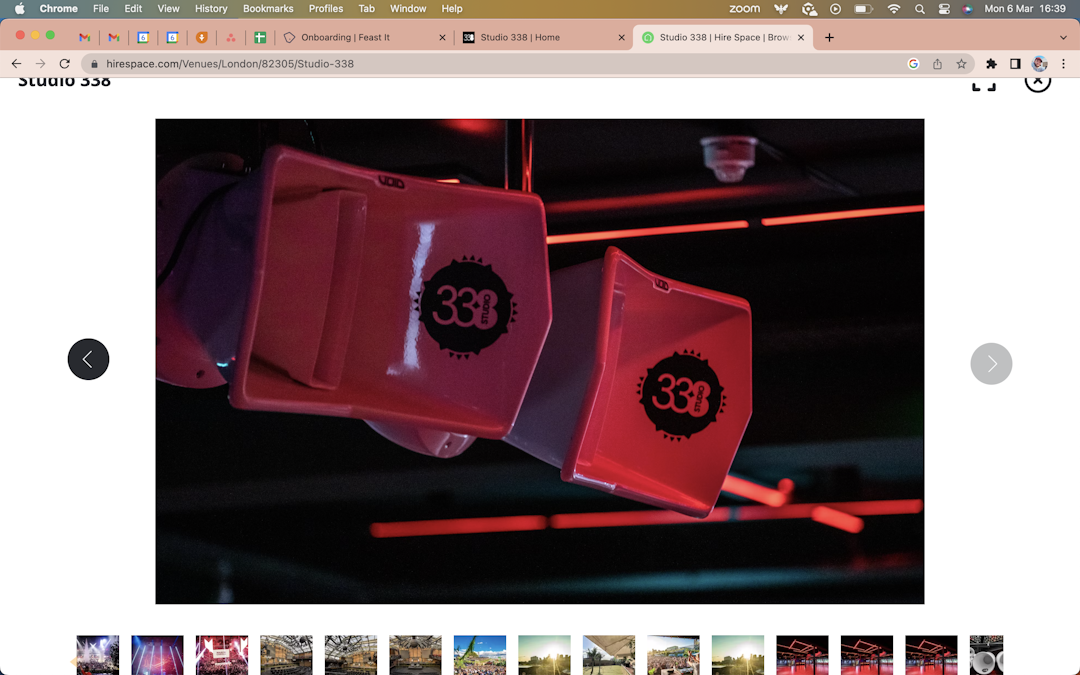
Task: Switch to the Studio 338 | Home tab
Action: (x=542, y=37)
